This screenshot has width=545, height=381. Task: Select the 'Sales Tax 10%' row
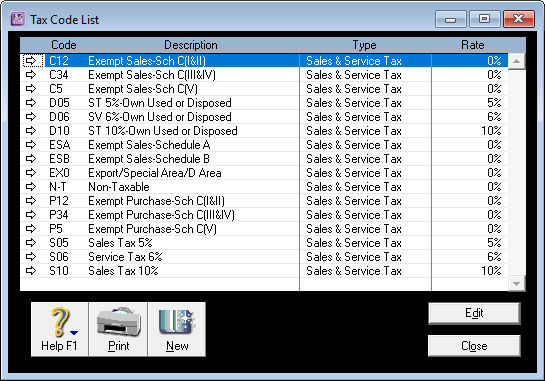click(264, 271)
